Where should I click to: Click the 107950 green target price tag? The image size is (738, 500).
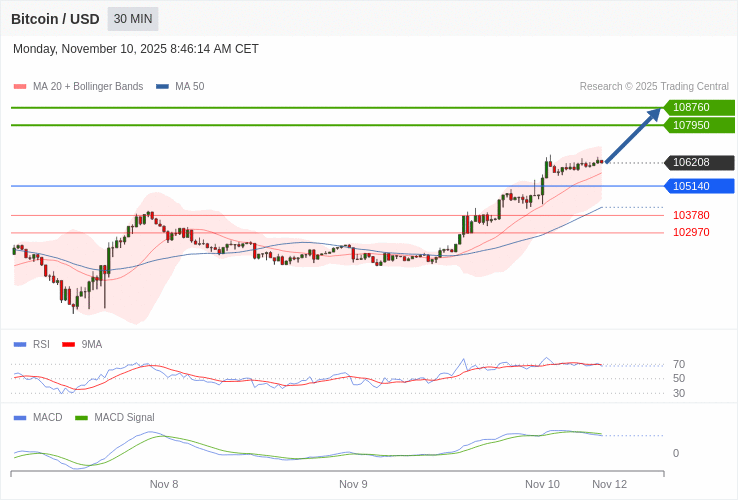(x=698, y=125)
